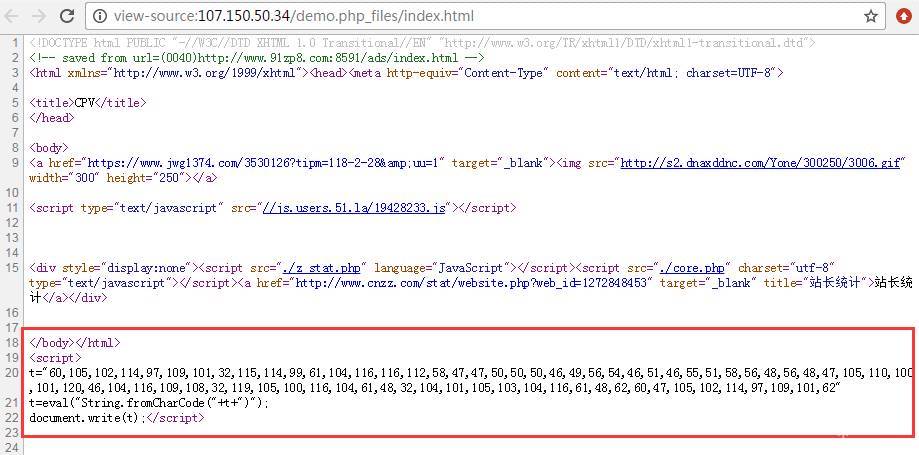The height and width of the screenshot is (455, 919).
Task: Click the charcode list starting t="60,105,102
Action: (x=471, y=380)
